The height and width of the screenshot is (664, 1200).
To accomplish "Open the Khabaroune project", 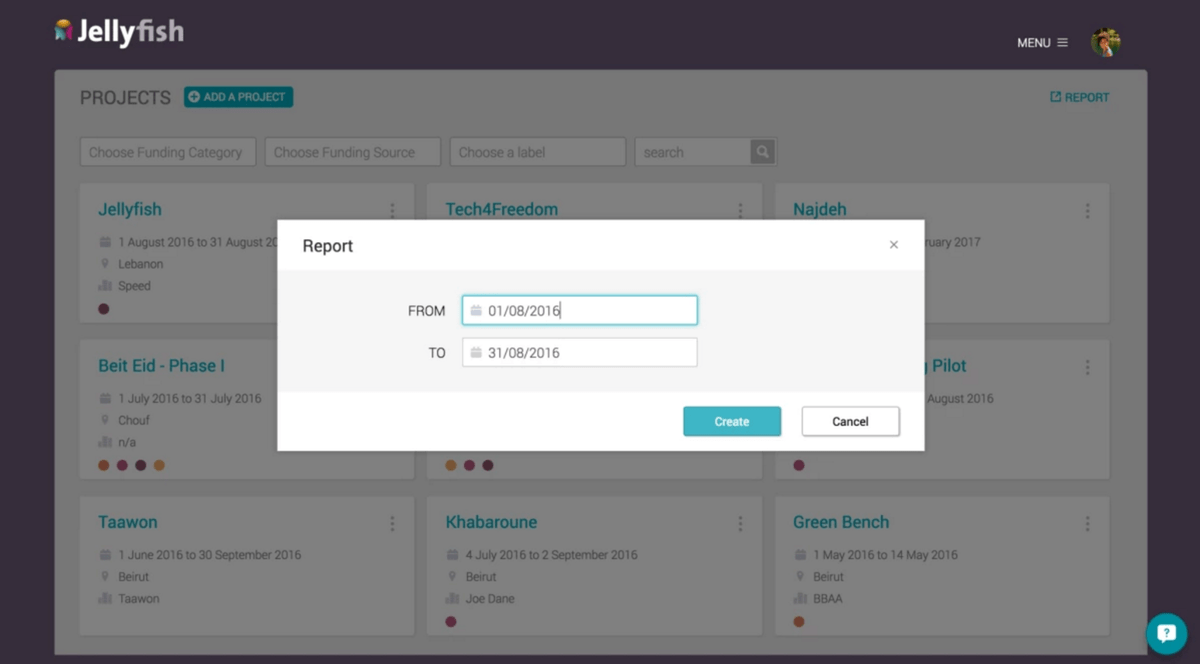I will (x=491, y=522).
